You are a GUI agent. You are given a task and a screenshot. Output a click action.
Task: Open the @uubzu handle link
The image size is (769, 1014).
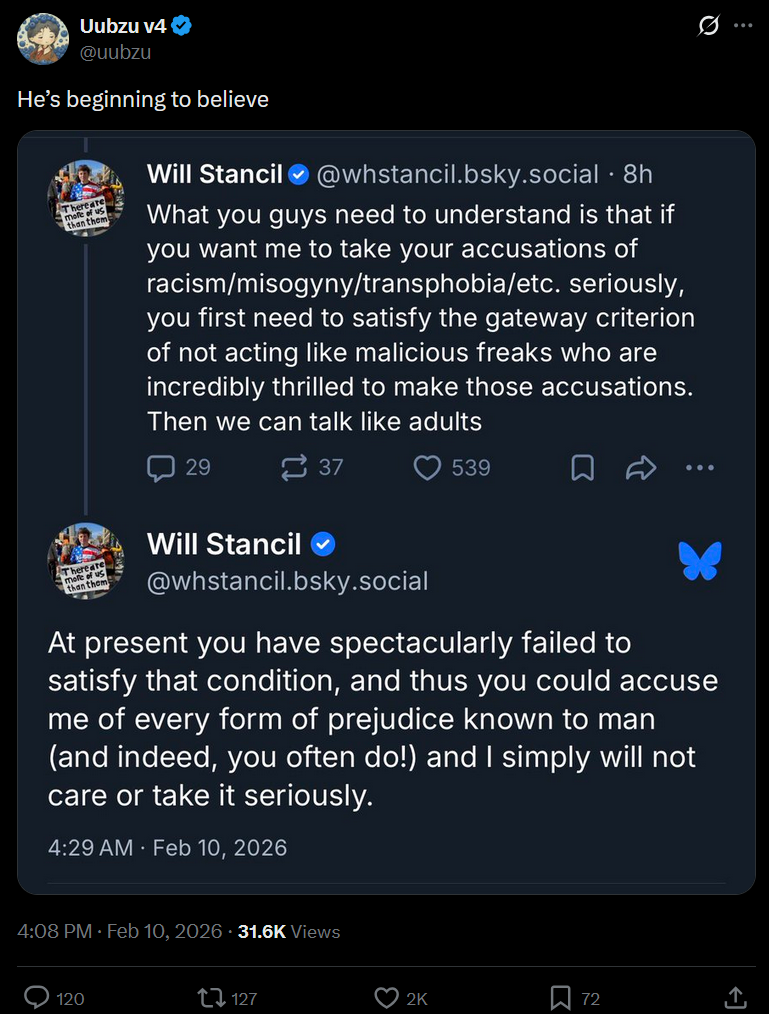[115, 52]
